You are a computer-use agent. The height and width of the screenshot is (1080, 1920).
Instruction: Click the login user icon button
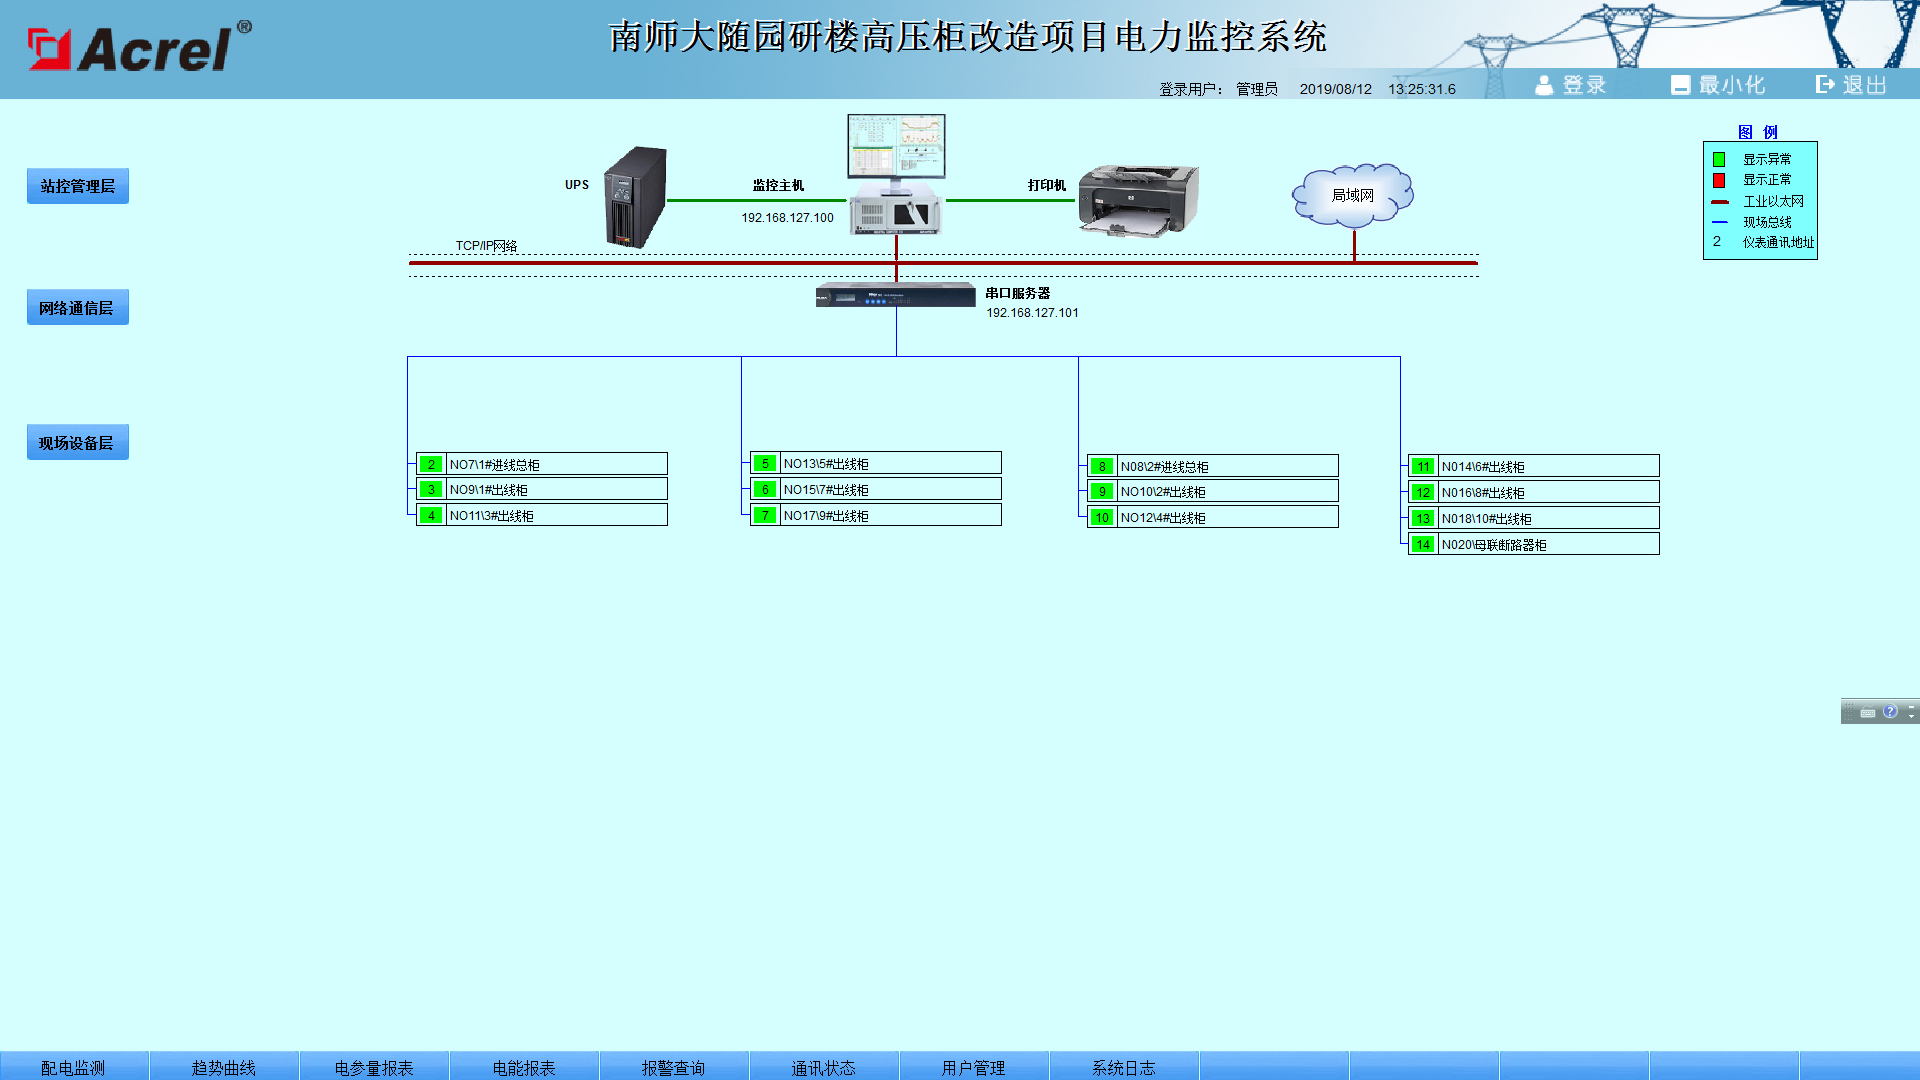1544,85
